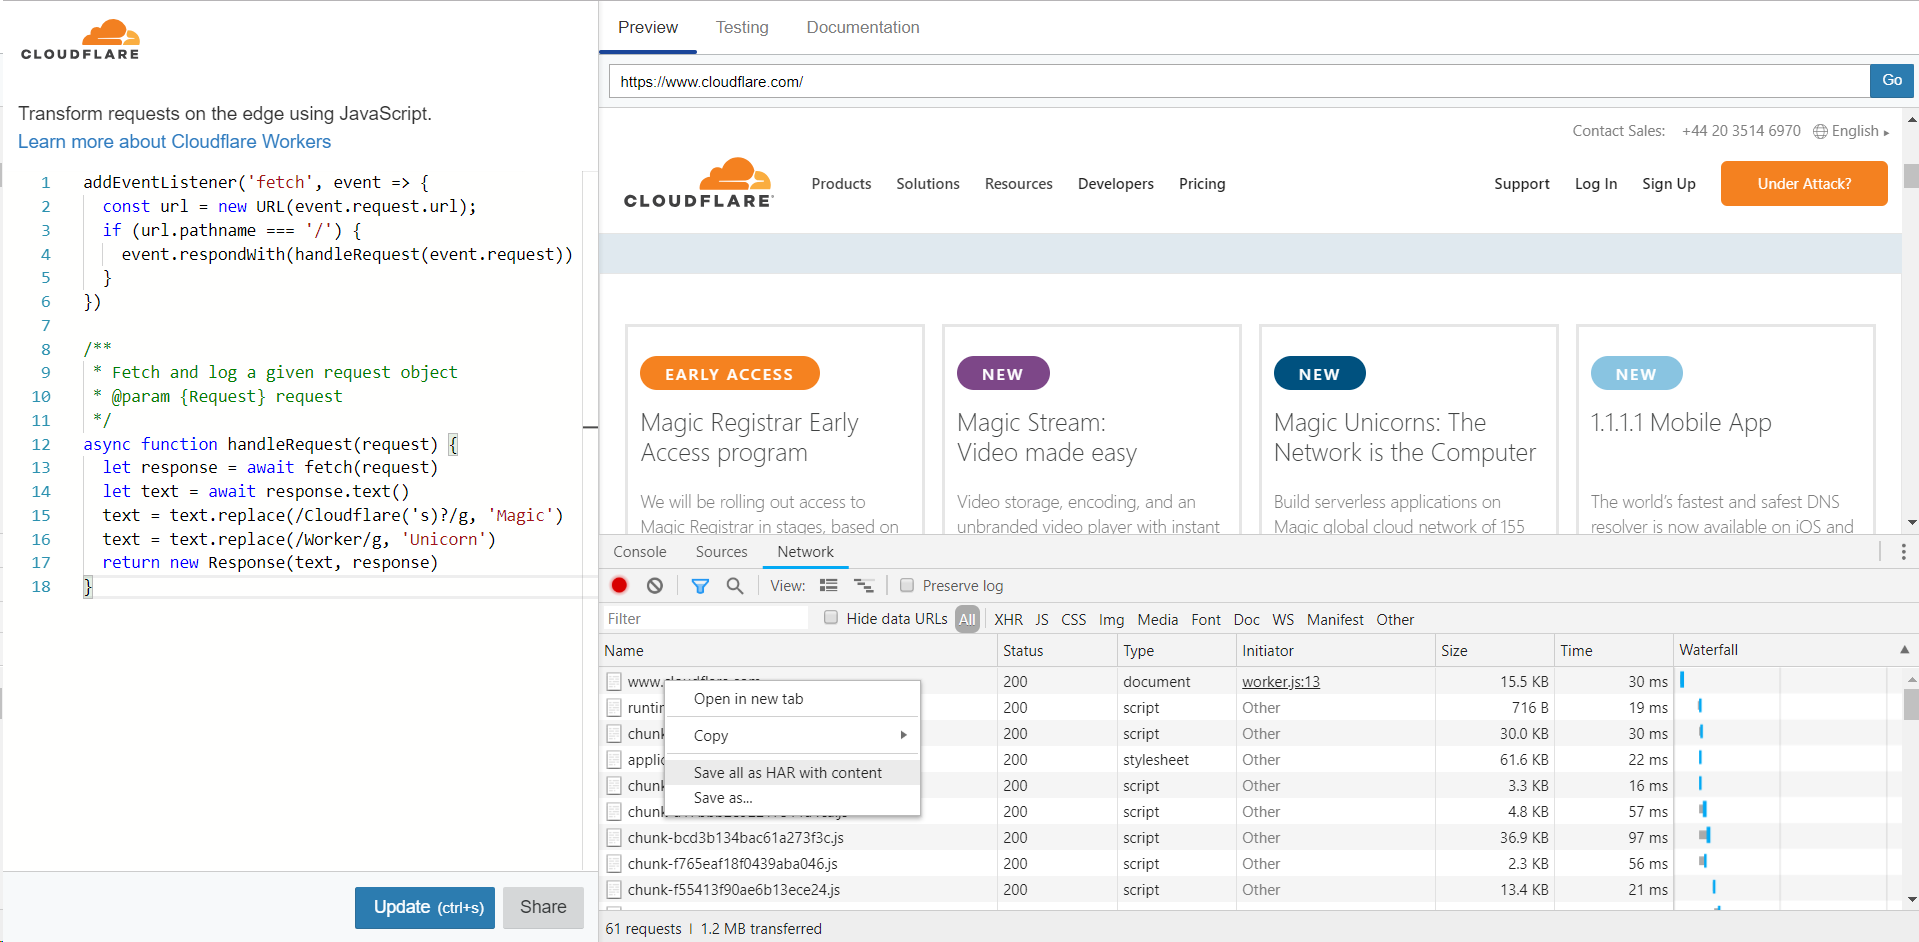This screenshot has width=1919, height=942.
Task: Open Magic Stream: Video made easy card
Action: pyautogui.click(x=1091, y=430)
